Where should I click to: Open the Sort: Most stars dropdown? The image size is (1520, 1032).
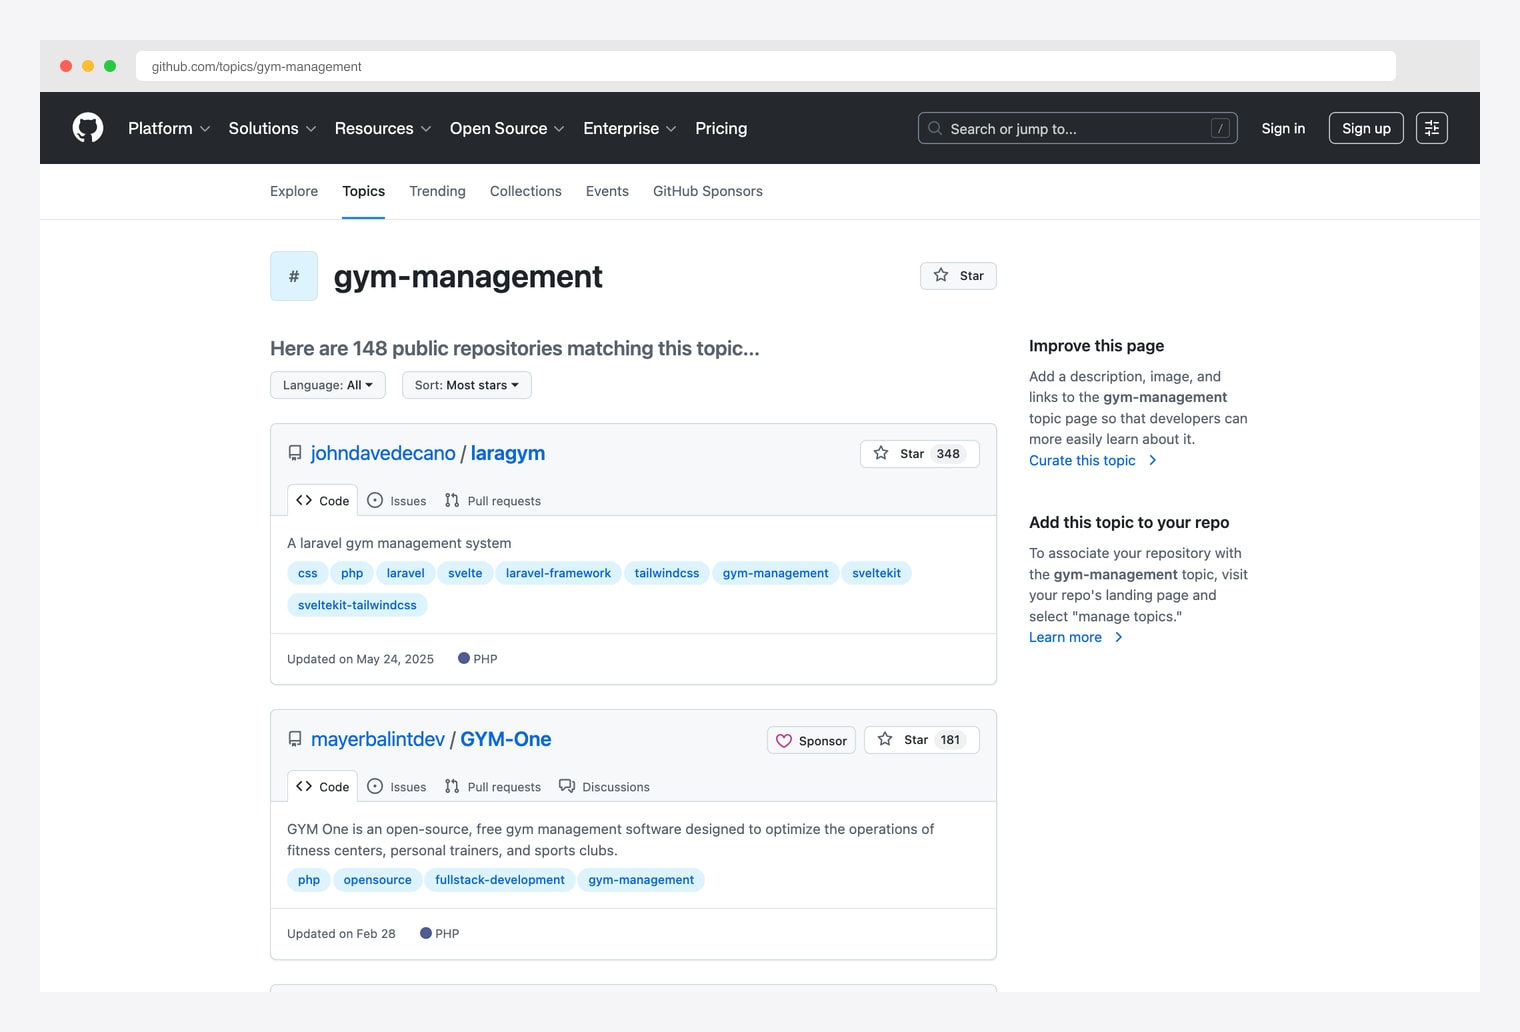[467, 385]
